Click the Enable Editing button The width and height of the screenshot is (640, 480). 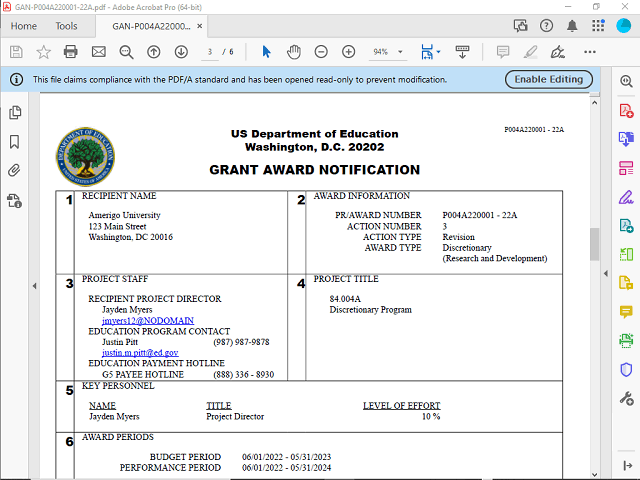pos(549,79)
